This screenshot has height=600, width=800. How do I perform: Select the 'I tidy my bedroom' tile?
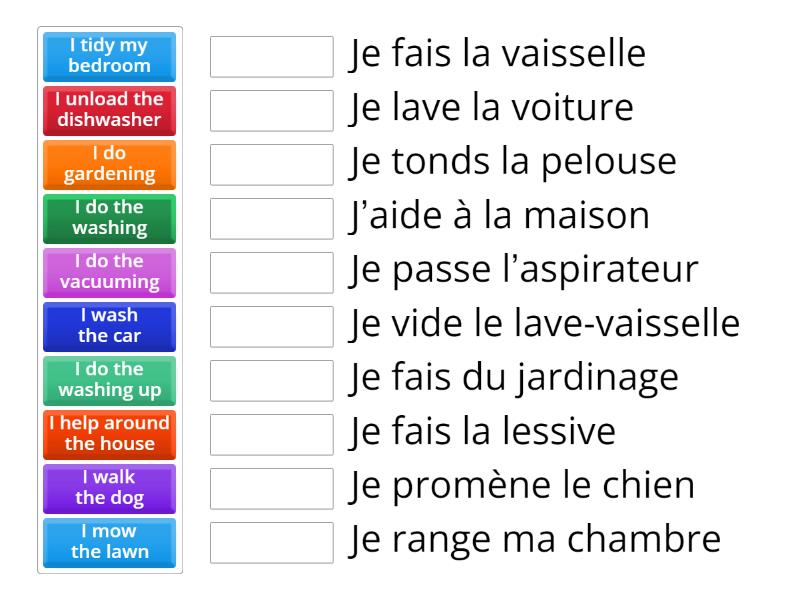pos(110,56)
